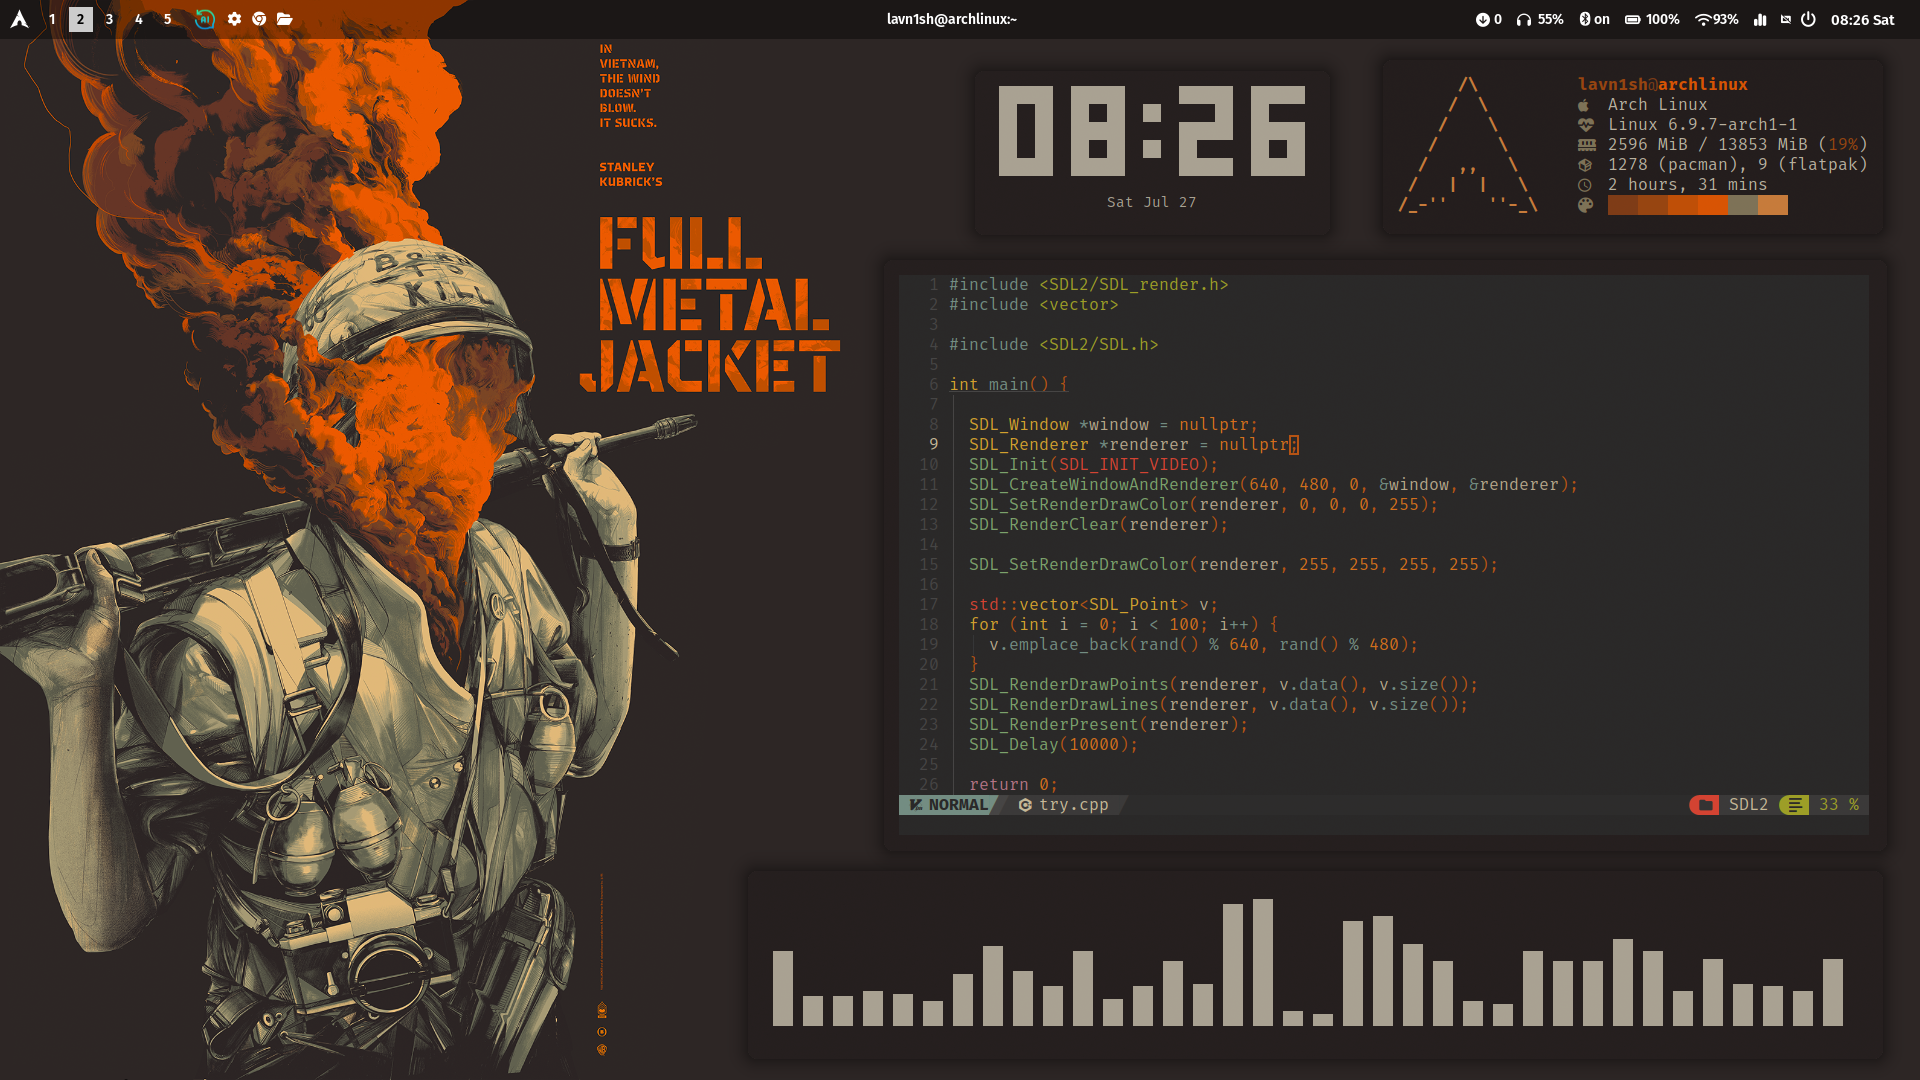The width and height of the screenshot is (1920, 1080).
Task: Click the Sat Jul 27 date text
Action: (1151, 202)
